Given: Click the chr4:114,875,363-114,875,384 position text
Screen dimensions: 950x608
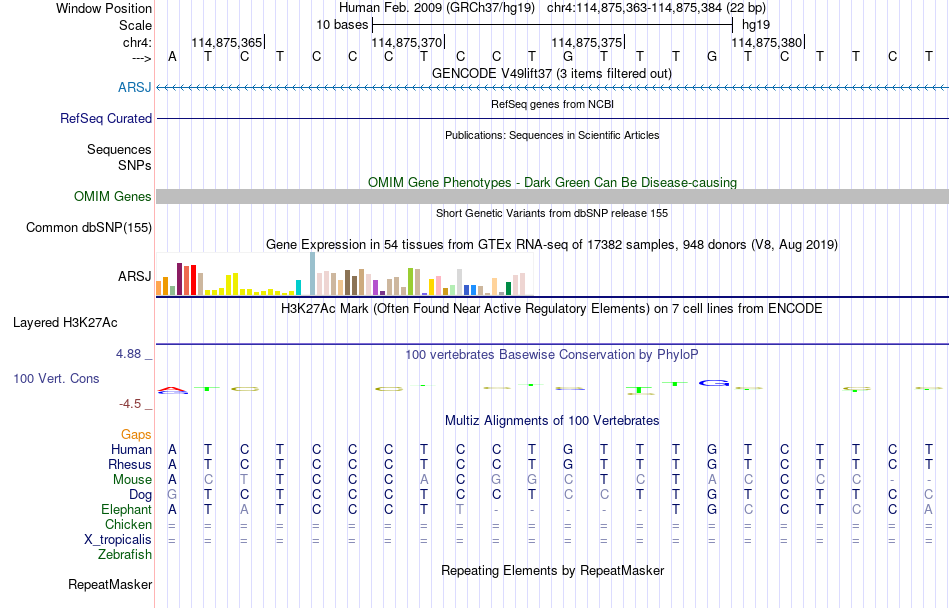Looking at the screenshot, I should pyautogui.click(x=656, y=8).
